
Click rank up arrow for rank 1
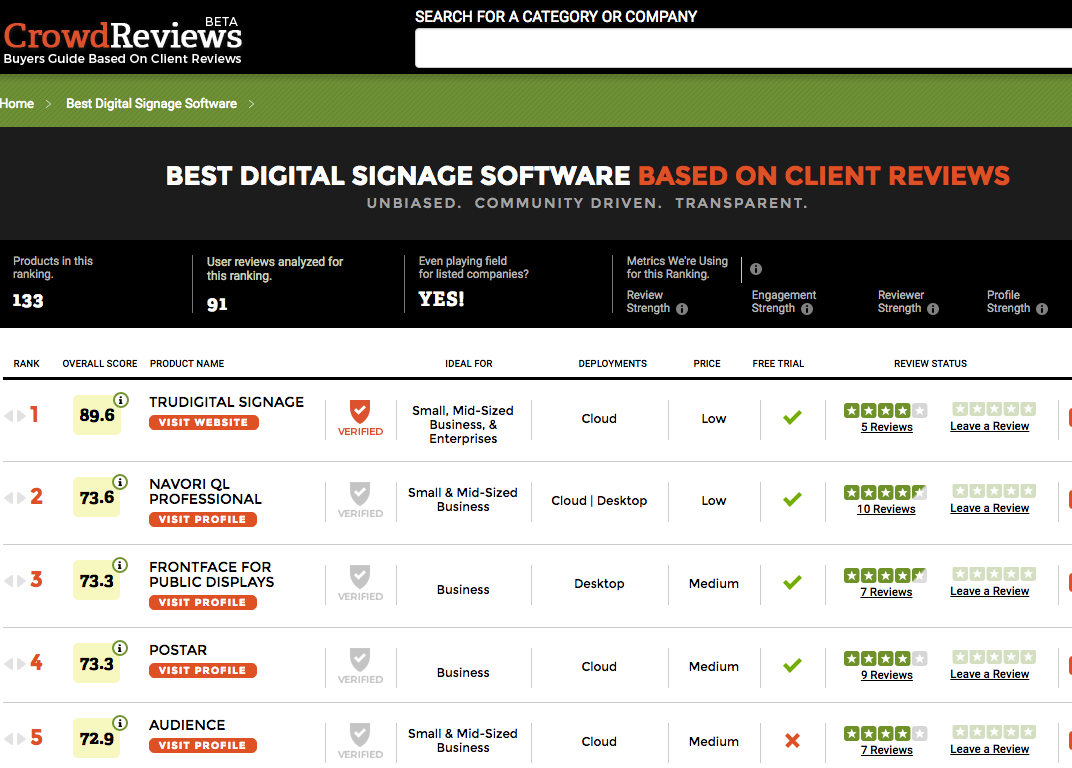(x=9, y=416)
